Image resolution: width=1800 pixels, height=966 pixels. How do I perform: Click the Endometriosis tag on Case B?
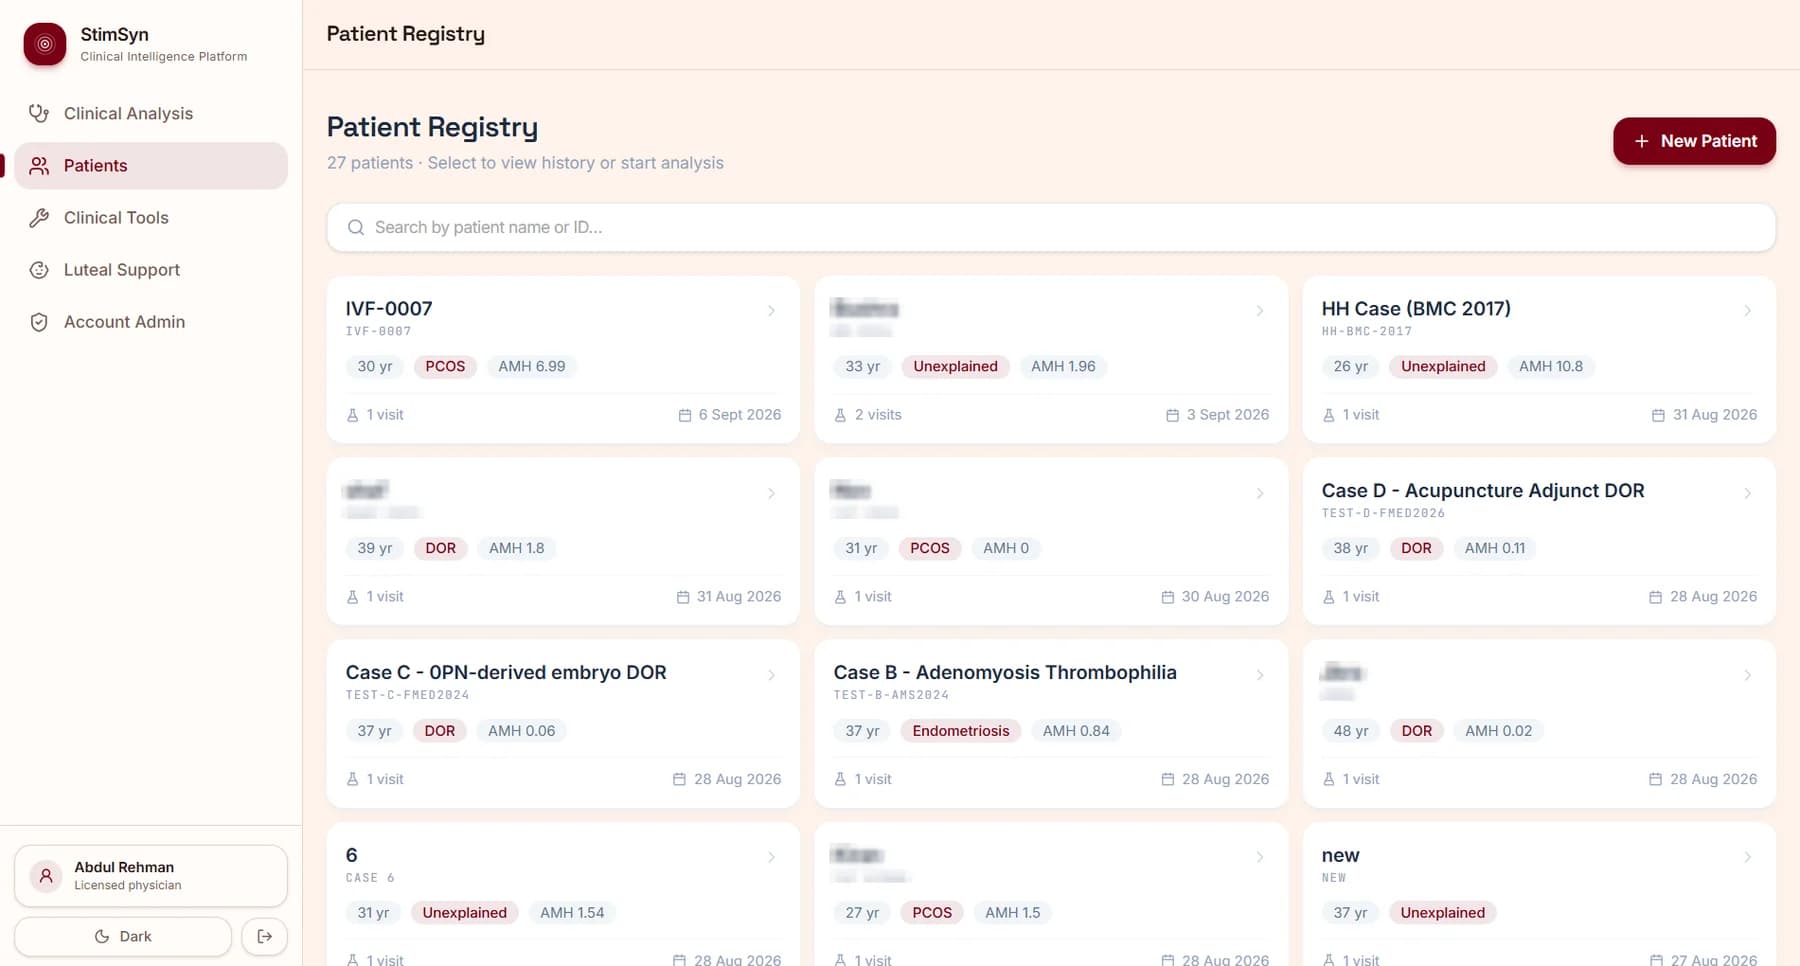961,731
